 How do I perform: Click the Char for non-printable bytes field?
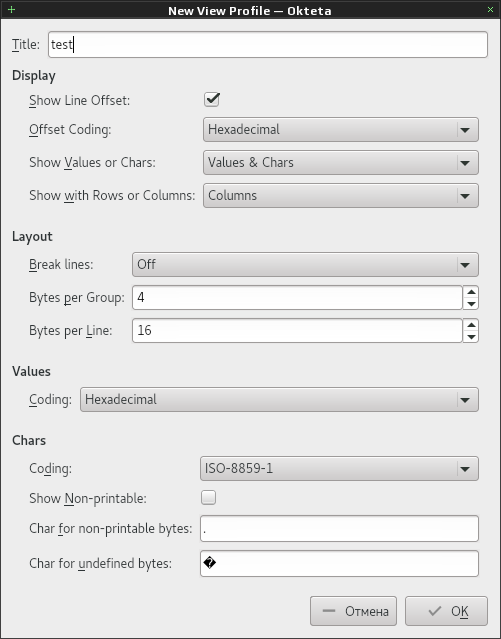tap(339, 529)
